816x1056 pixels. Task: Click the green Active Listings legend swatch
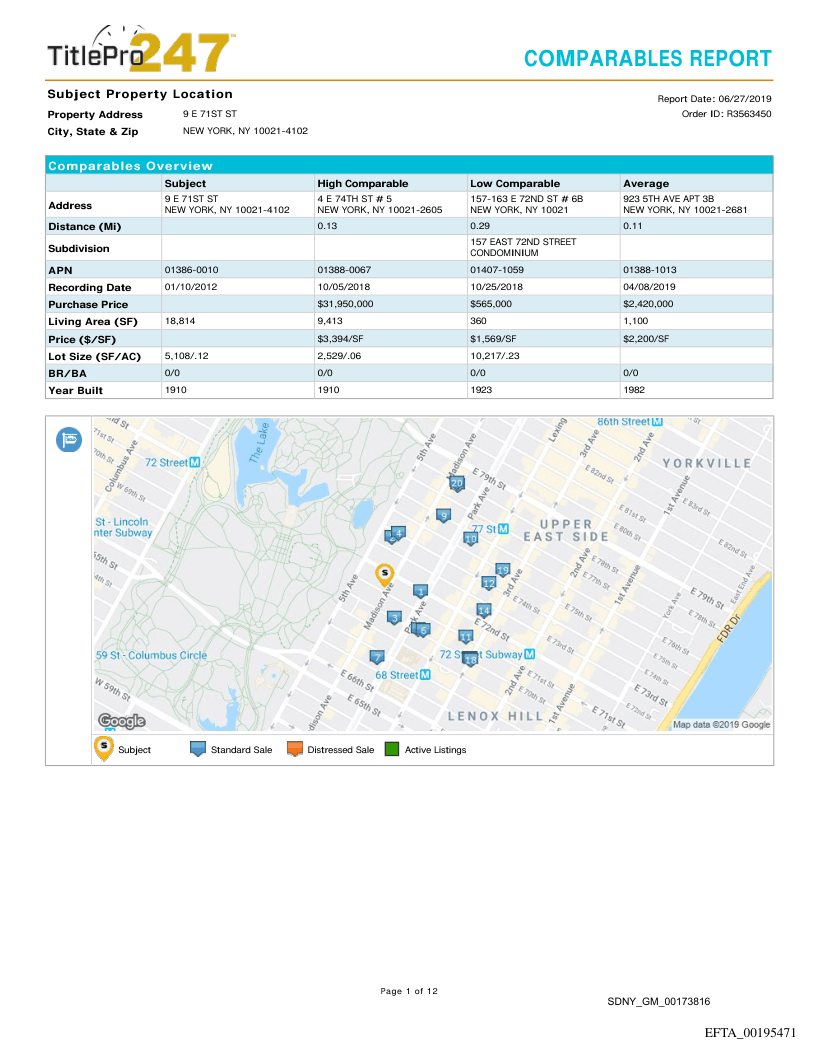(392, 749)
